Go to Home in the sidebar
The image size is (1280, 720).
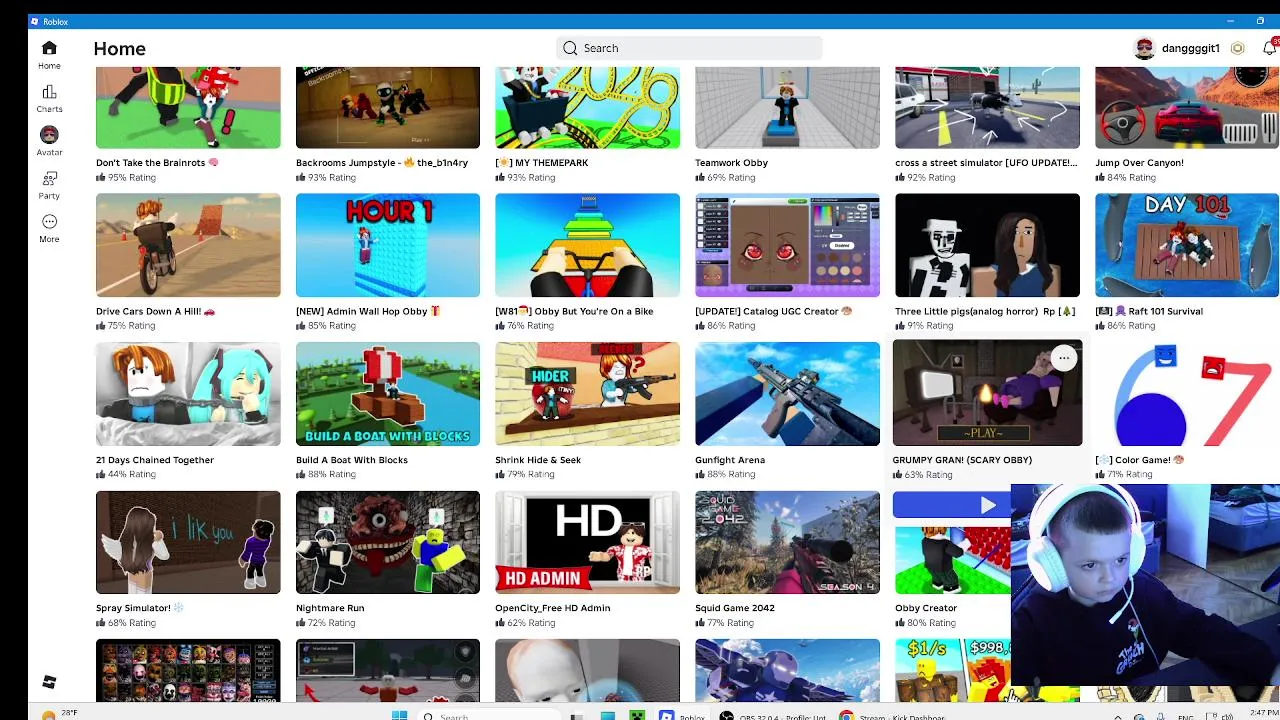(x=49, y=55)
